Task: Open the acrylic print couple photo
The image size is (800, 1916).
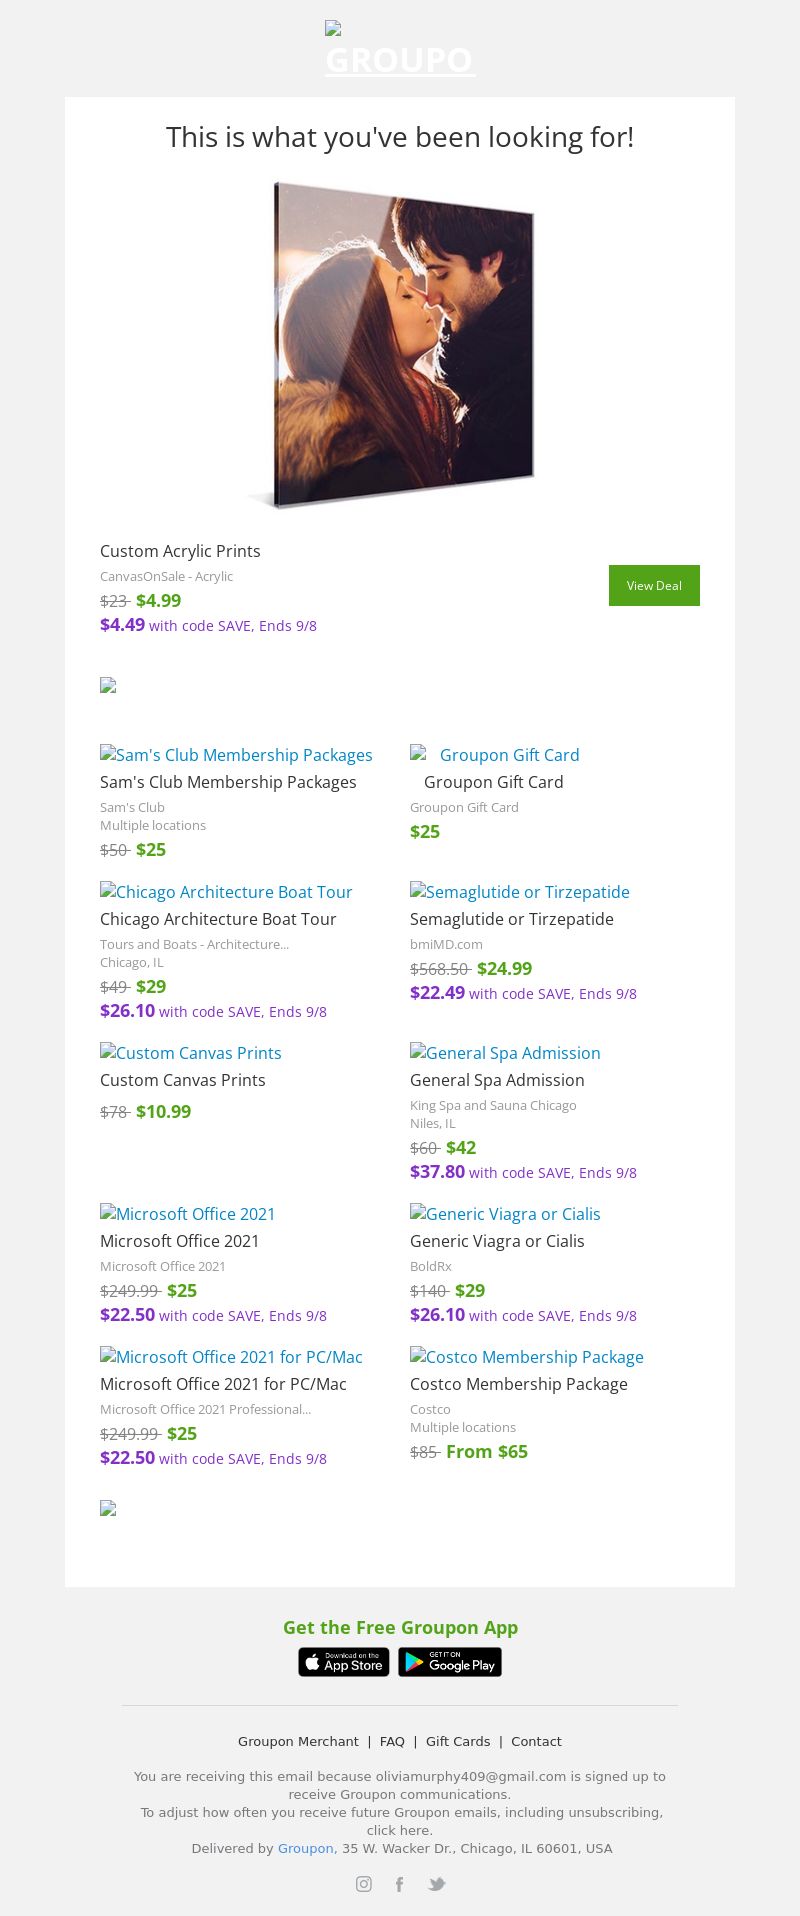Action: click(400, 344)
